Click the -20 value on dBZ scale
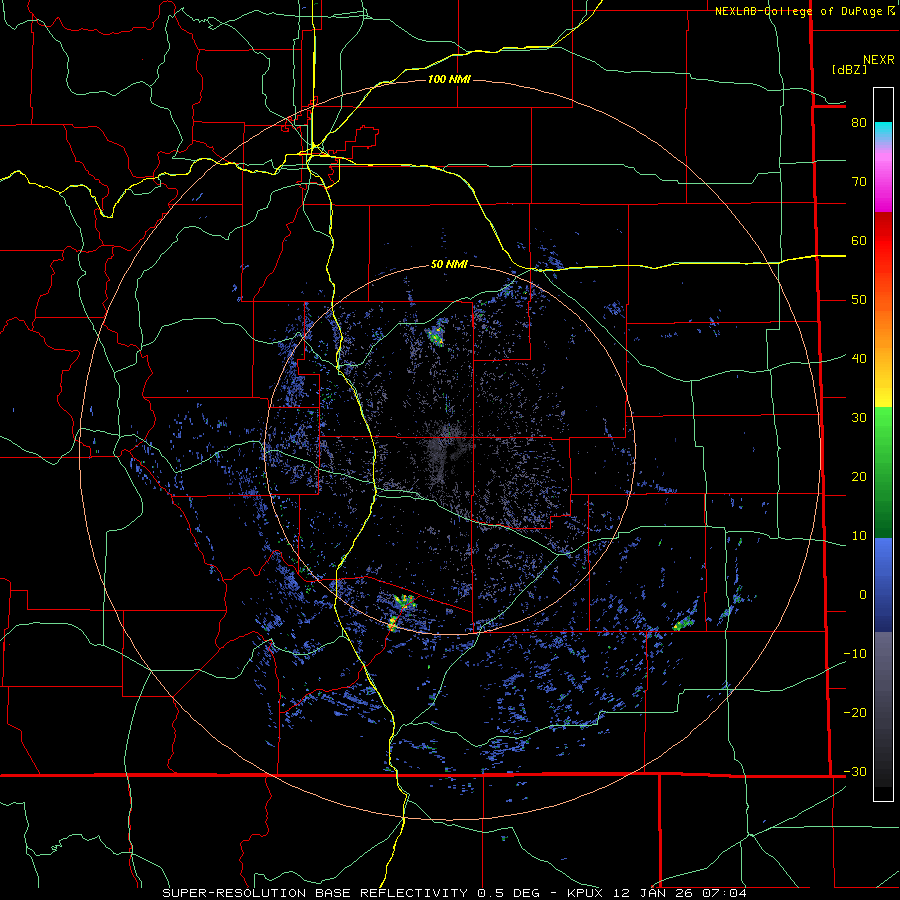This screenshot has height=900, width=900. [855, 712]
